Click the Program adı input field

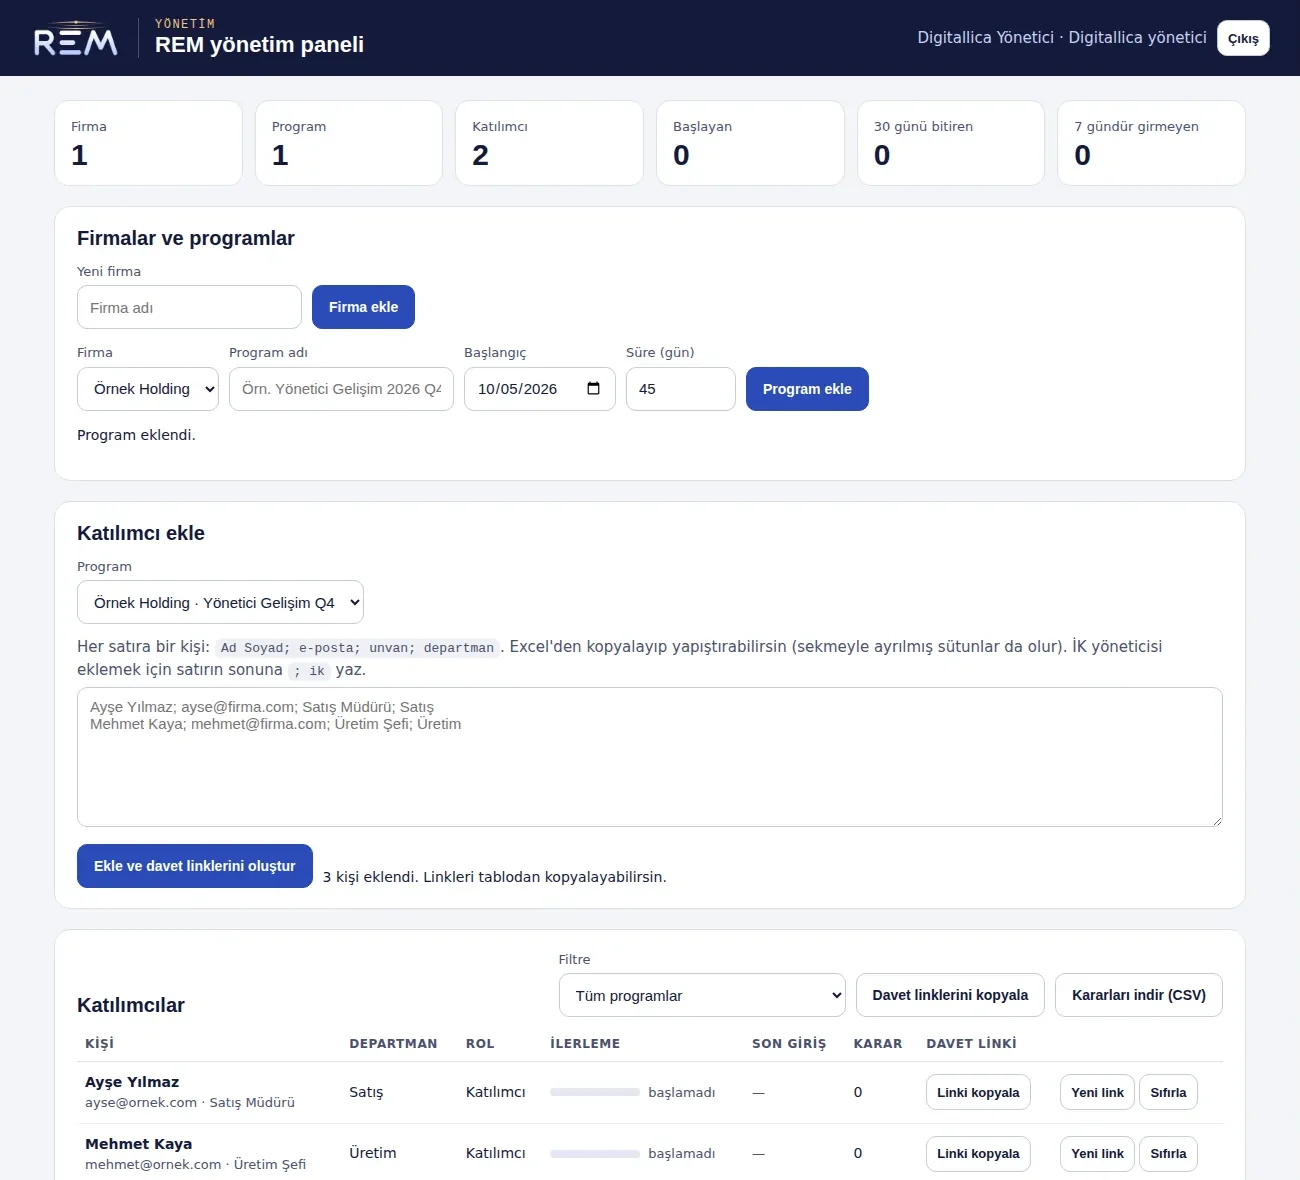(x=341, y=389)
